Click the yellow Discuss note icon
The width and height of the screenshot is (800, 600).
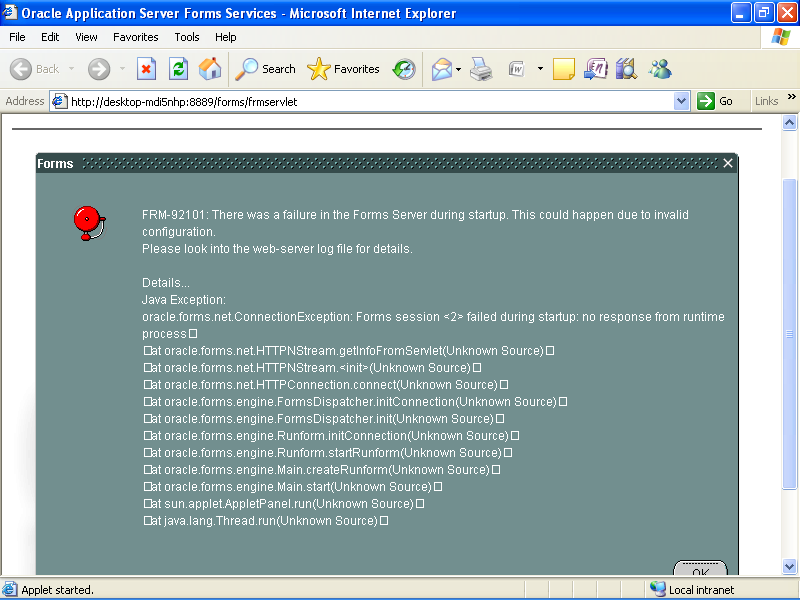coord(564,69)
